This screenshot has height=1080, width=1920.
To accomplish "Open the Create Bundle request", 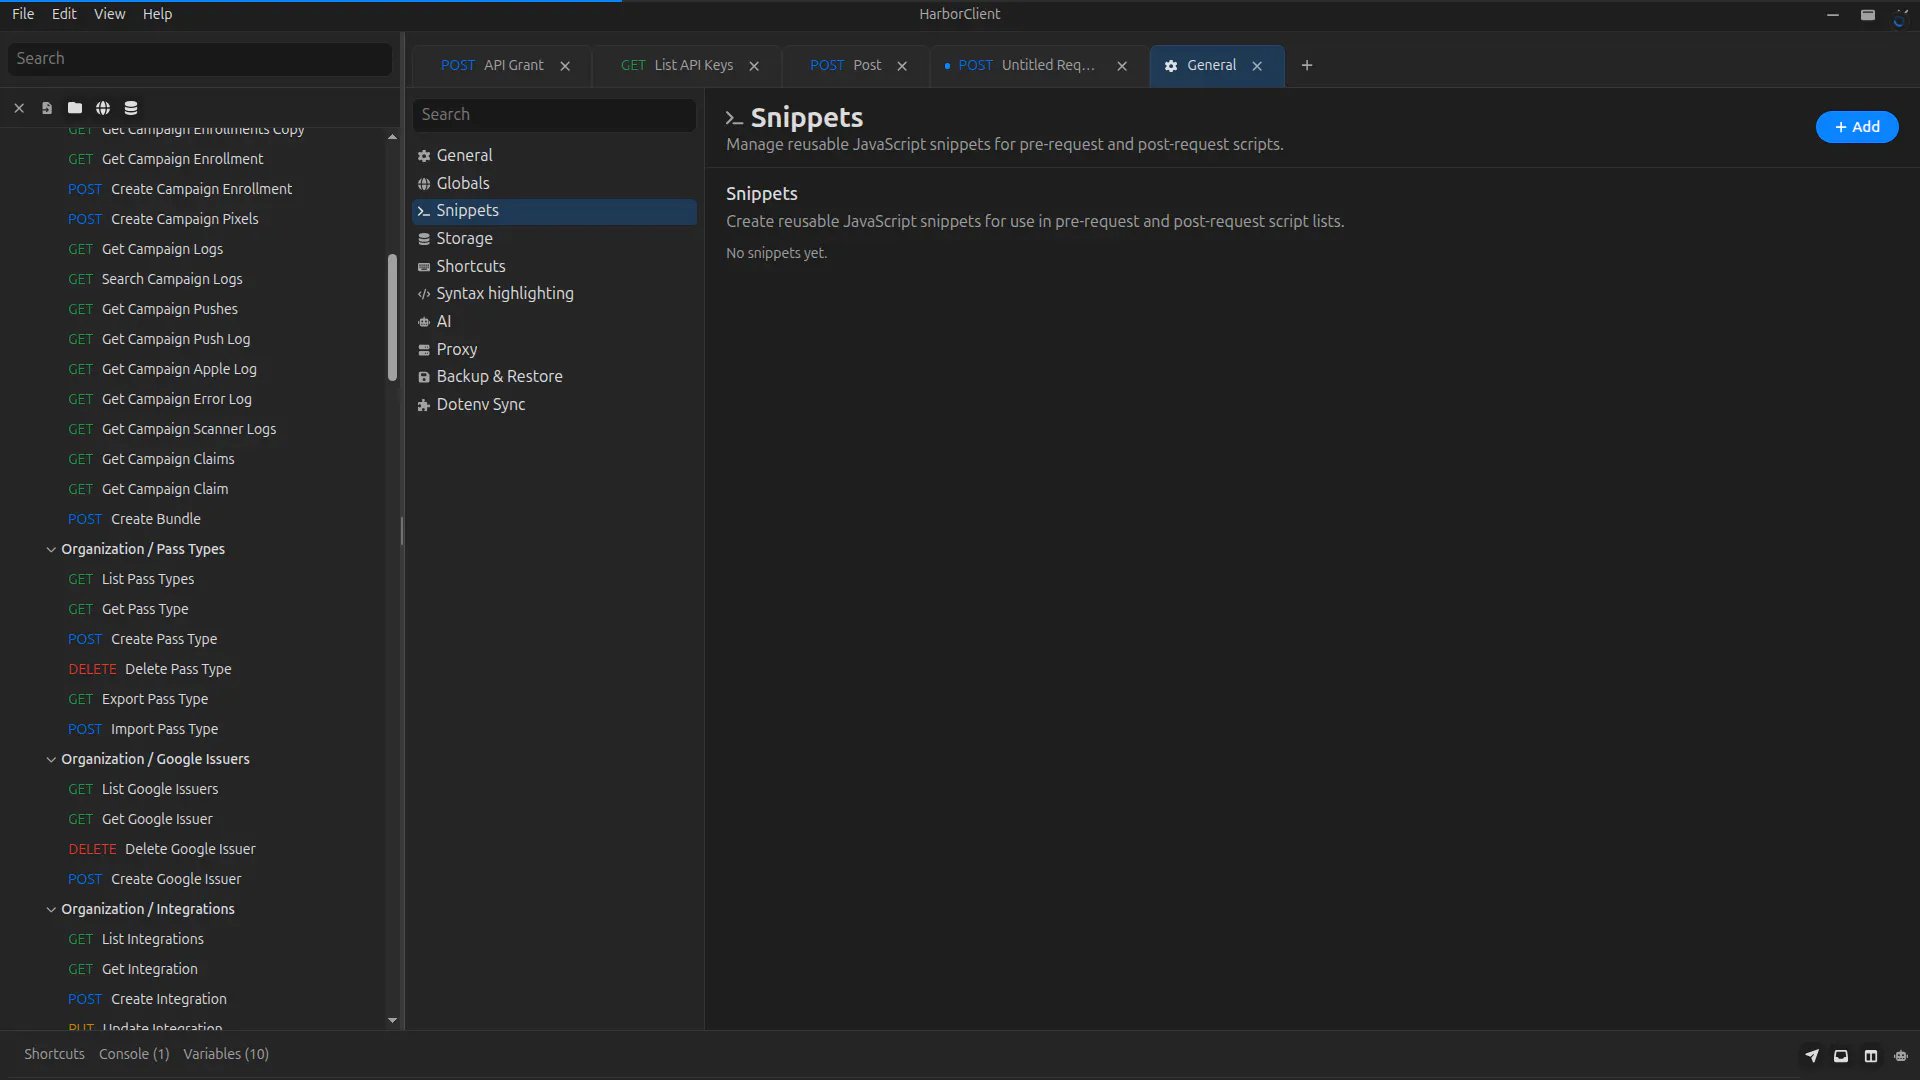I will (134, 519).
